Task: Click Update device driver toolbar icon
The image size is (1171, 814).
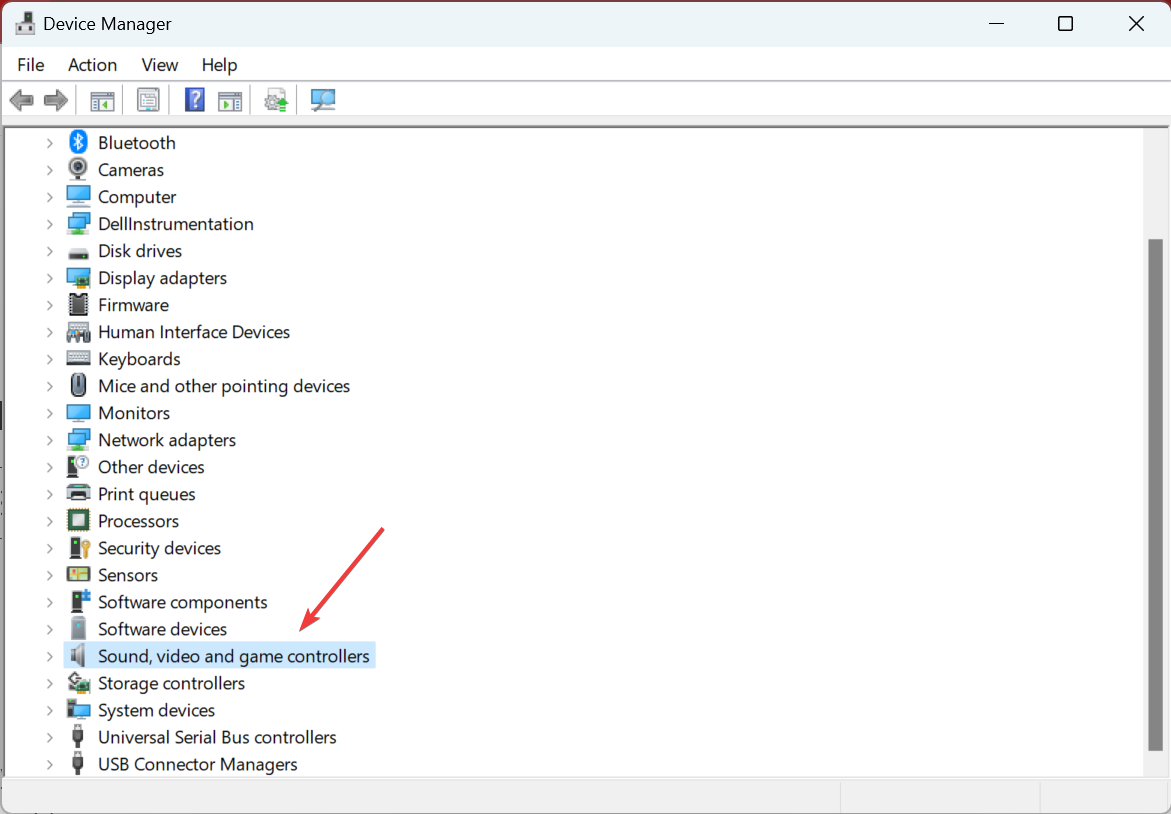Action: pos(276,100)
